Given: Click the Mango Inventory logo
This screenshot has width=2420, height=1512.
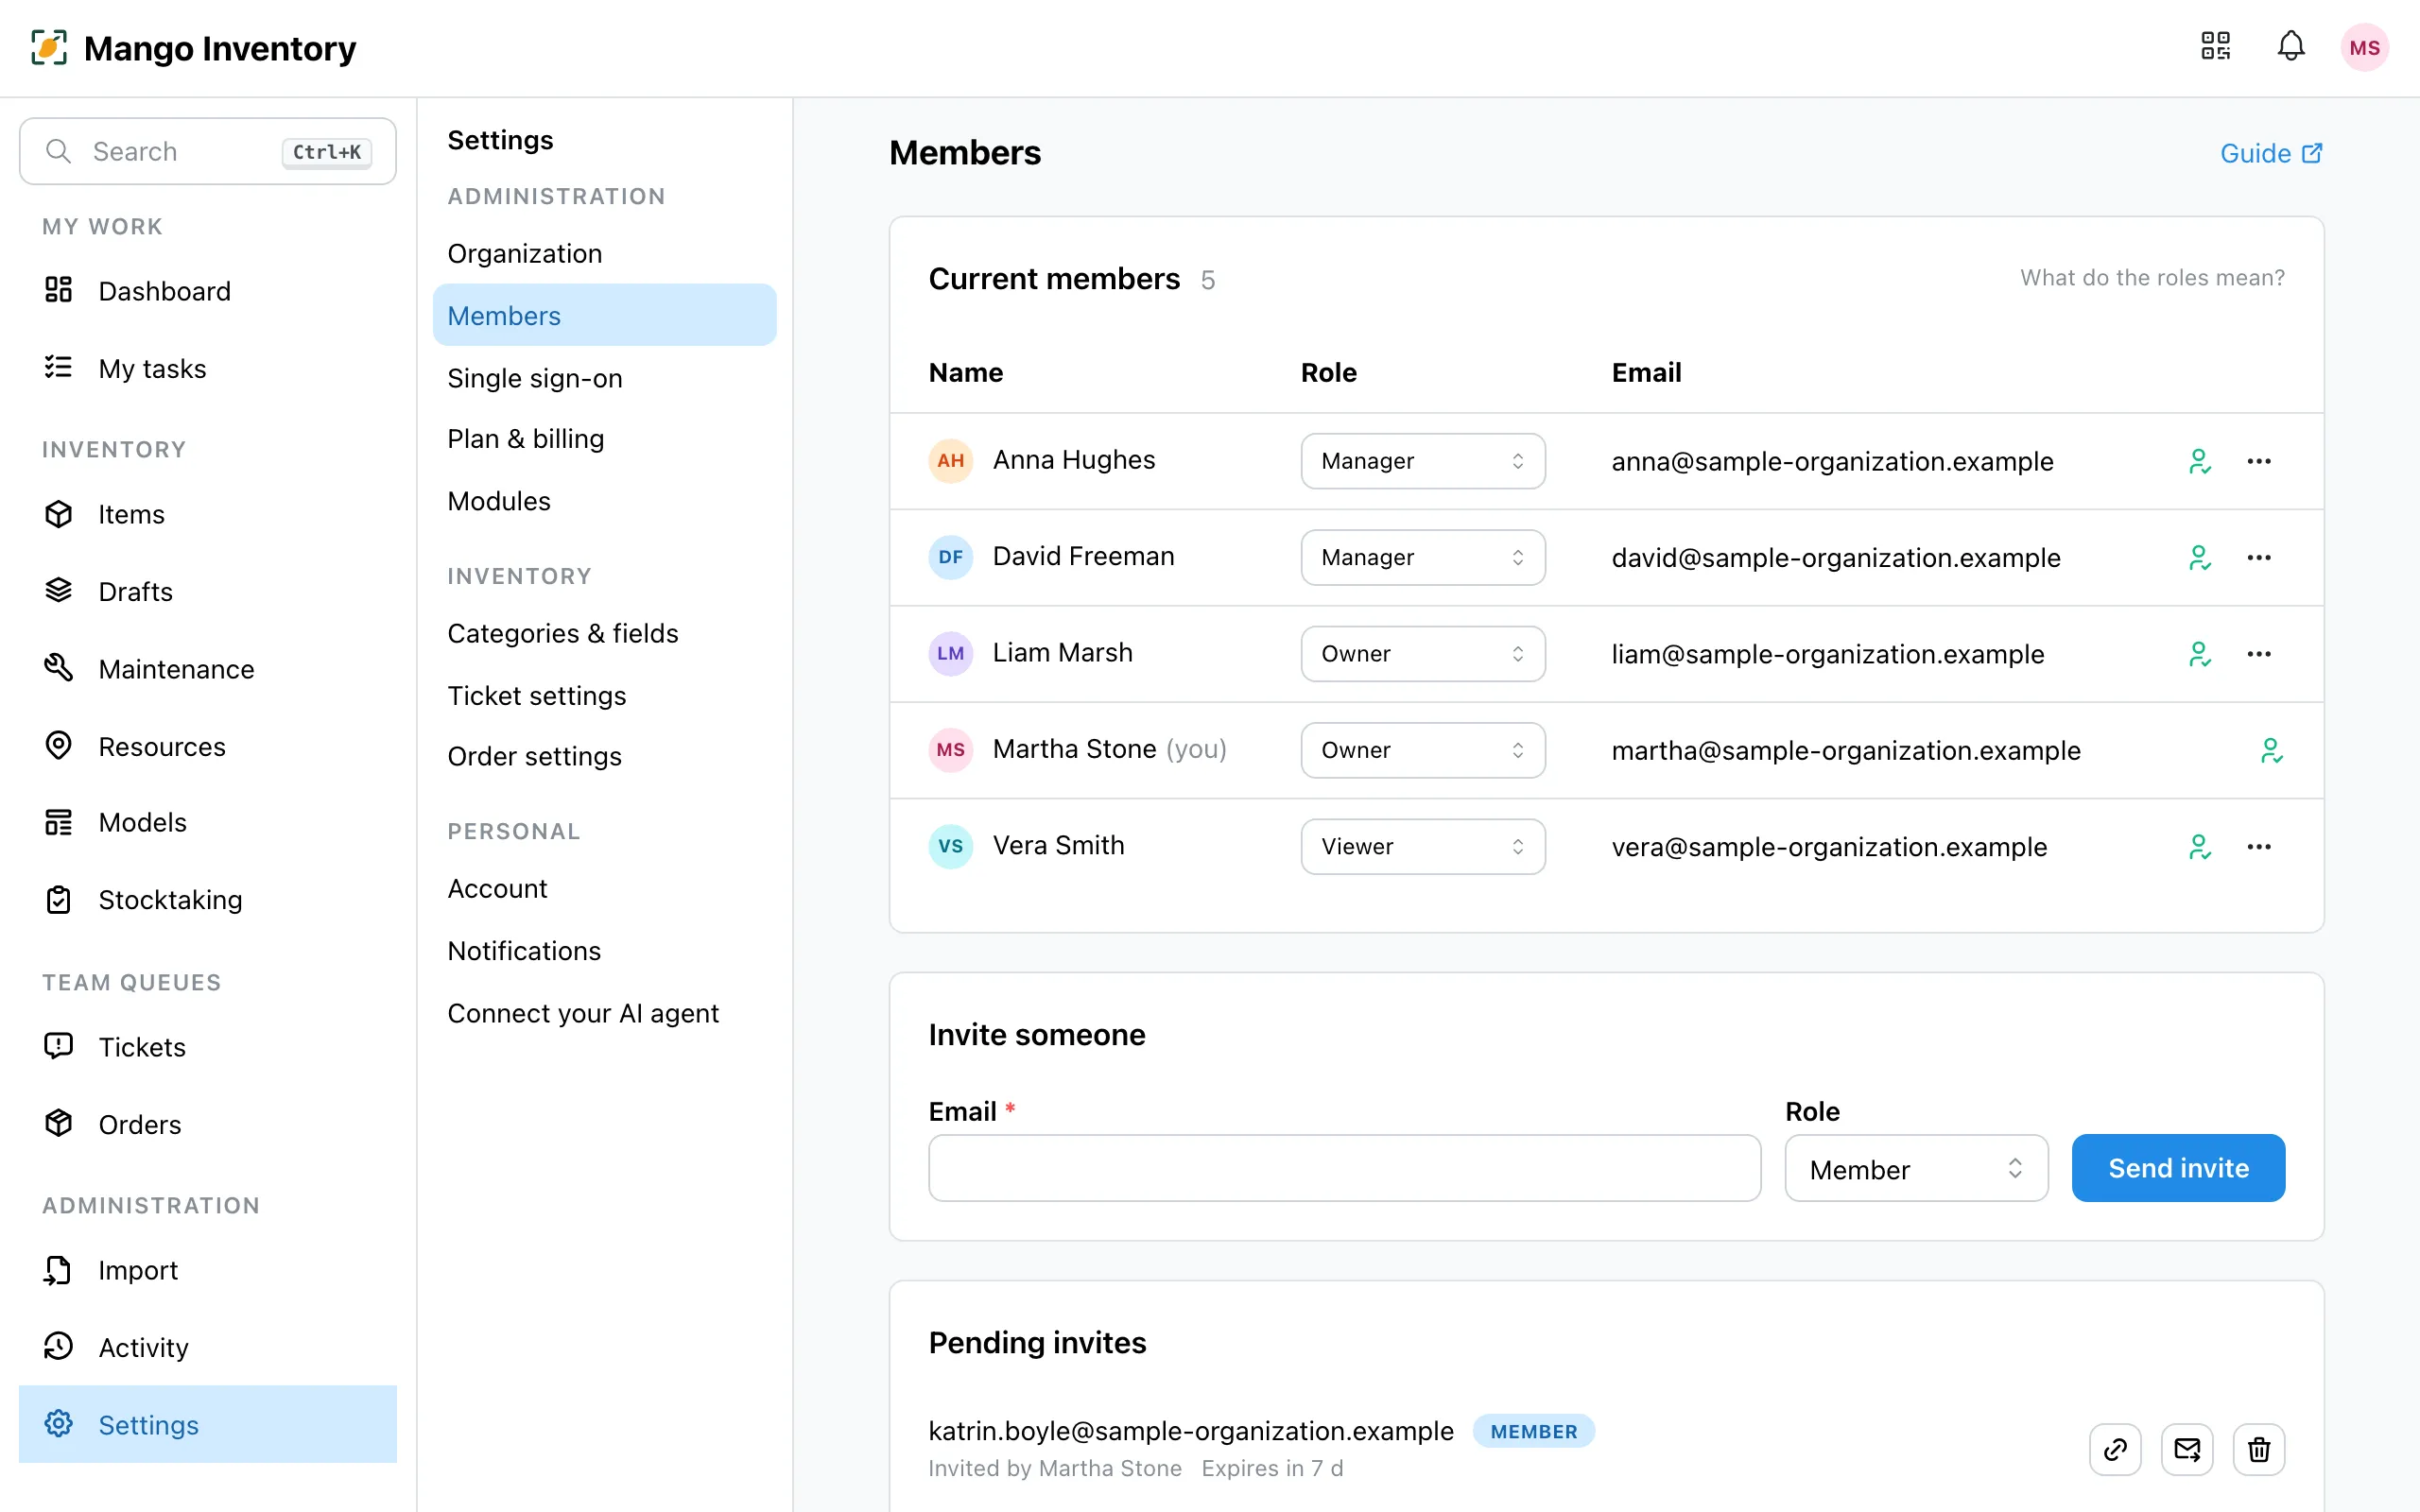Looking at the screenshot, I should (x=194, y=47).
